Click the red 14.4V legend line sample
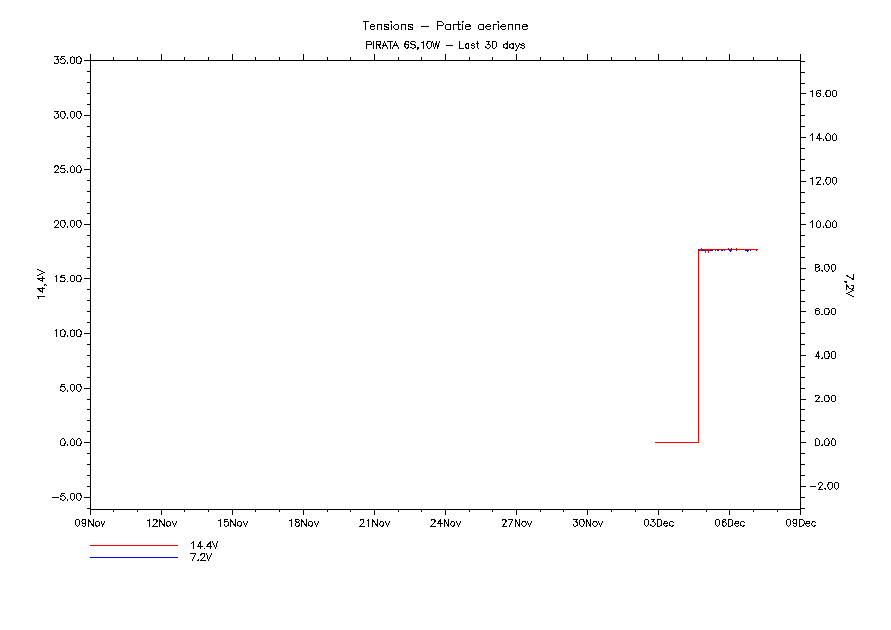 click(133, 546)
